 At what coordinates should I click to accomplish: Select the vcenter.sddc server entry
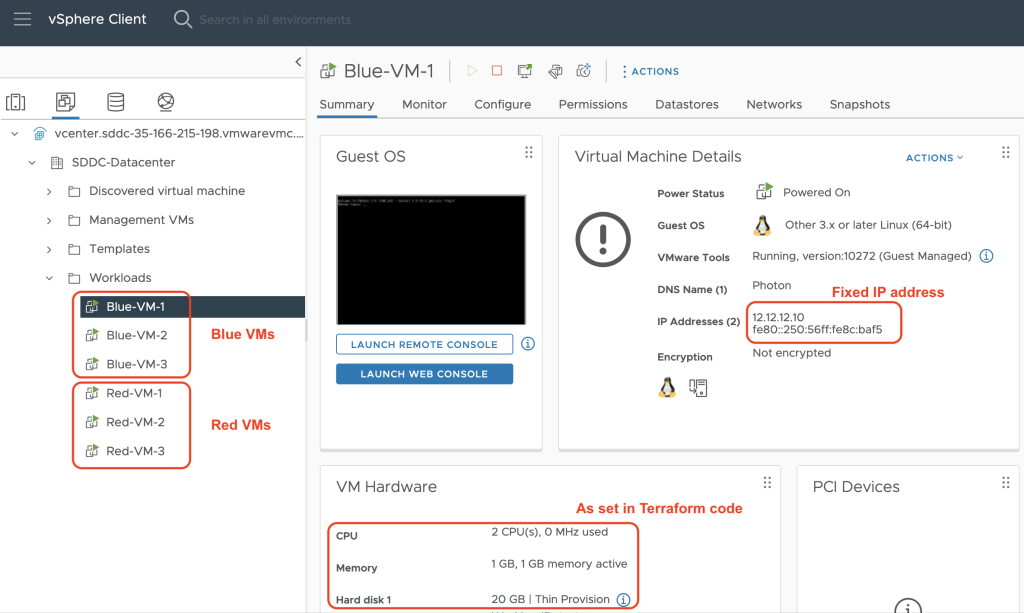tap(178, 134)
